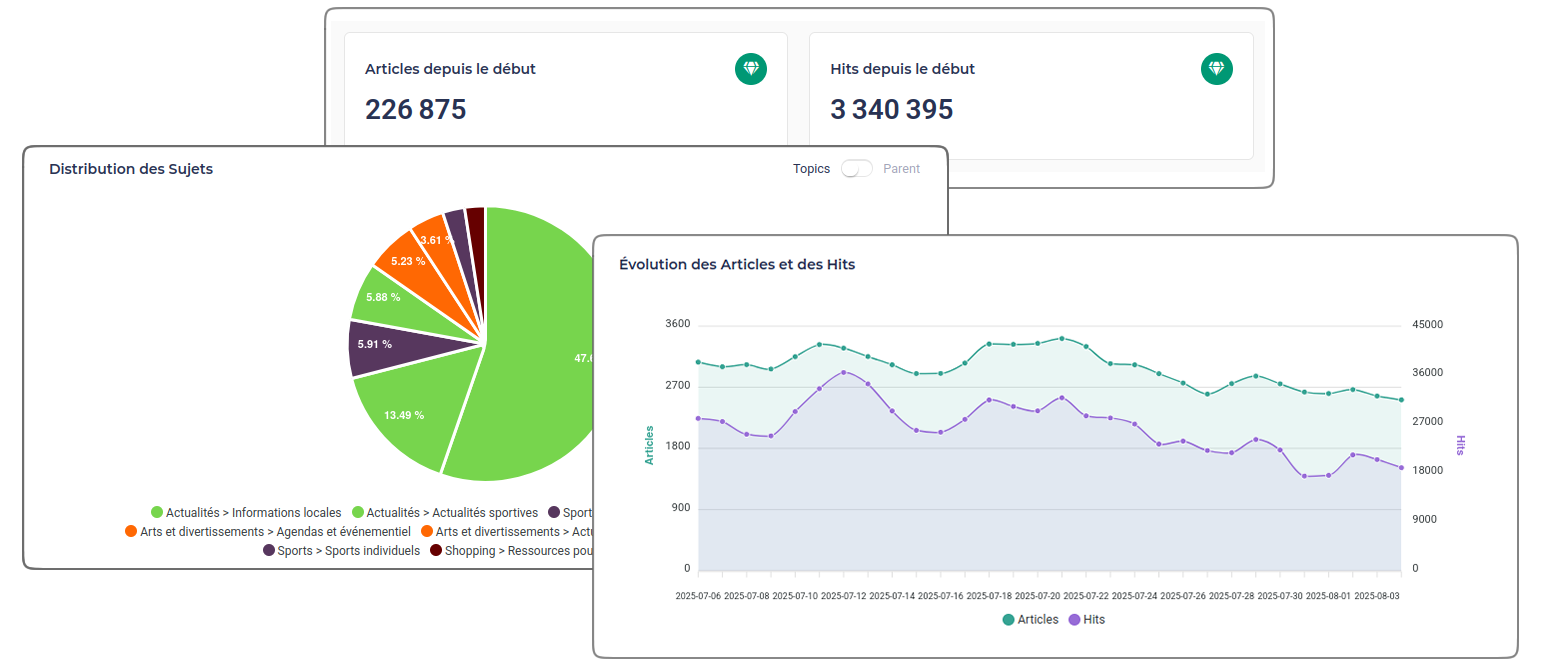This screenshot has width=1550, height=670.
Task: Click the Articles peak point at 2025-07-20
Action: click(1062, 338)
